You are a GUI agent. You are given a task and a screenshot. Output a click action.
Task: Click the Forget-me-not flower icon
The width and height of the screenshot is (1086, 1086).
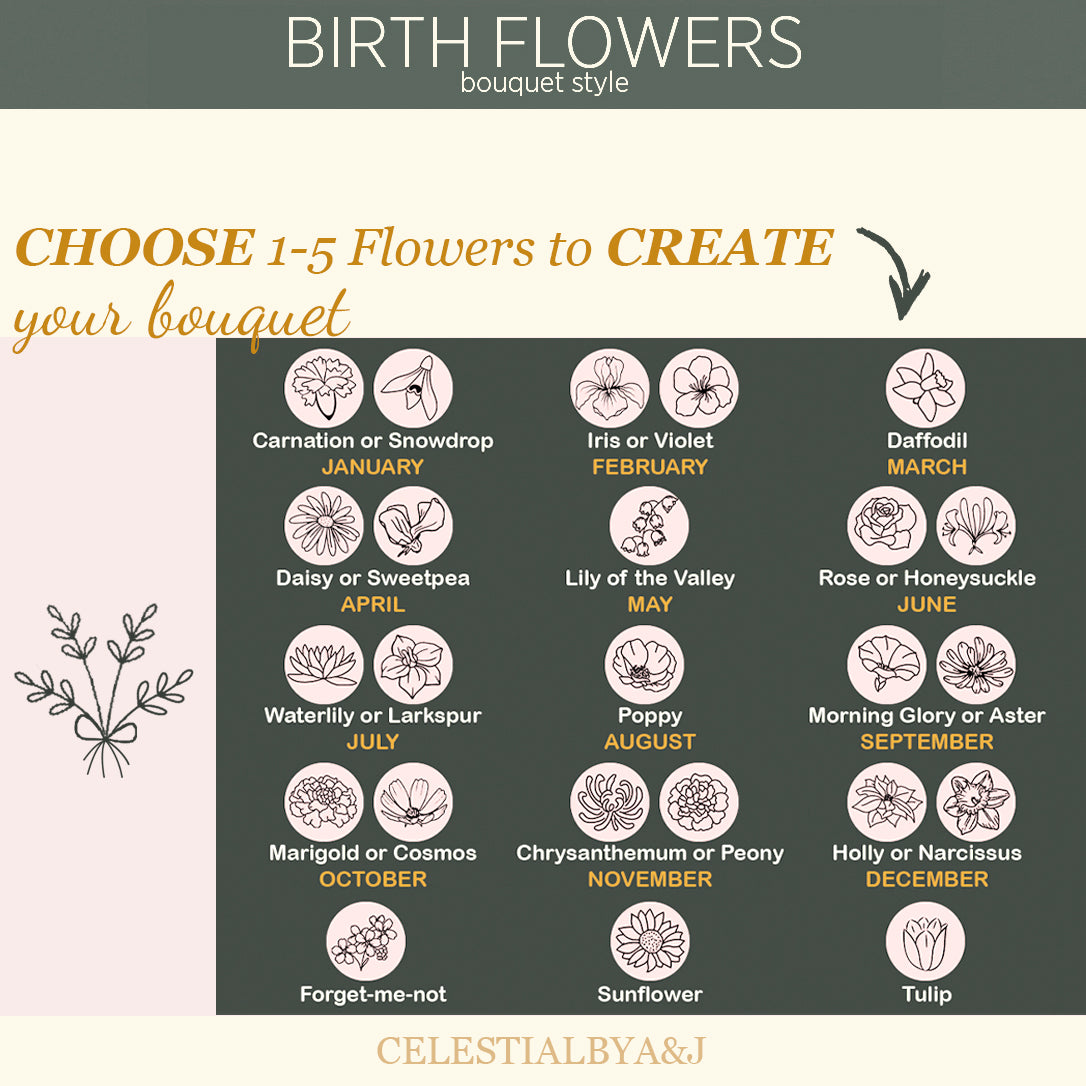click(x=366, y=941)
